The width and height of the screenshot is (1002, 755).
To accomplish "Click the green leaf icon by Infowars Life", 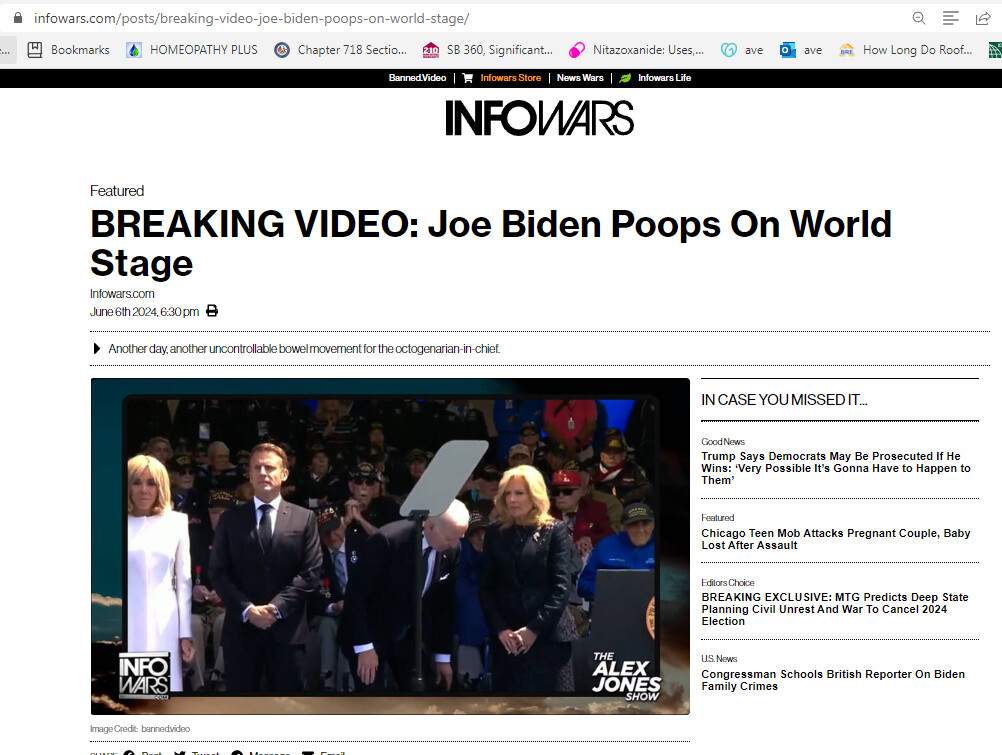I will 625,78.
